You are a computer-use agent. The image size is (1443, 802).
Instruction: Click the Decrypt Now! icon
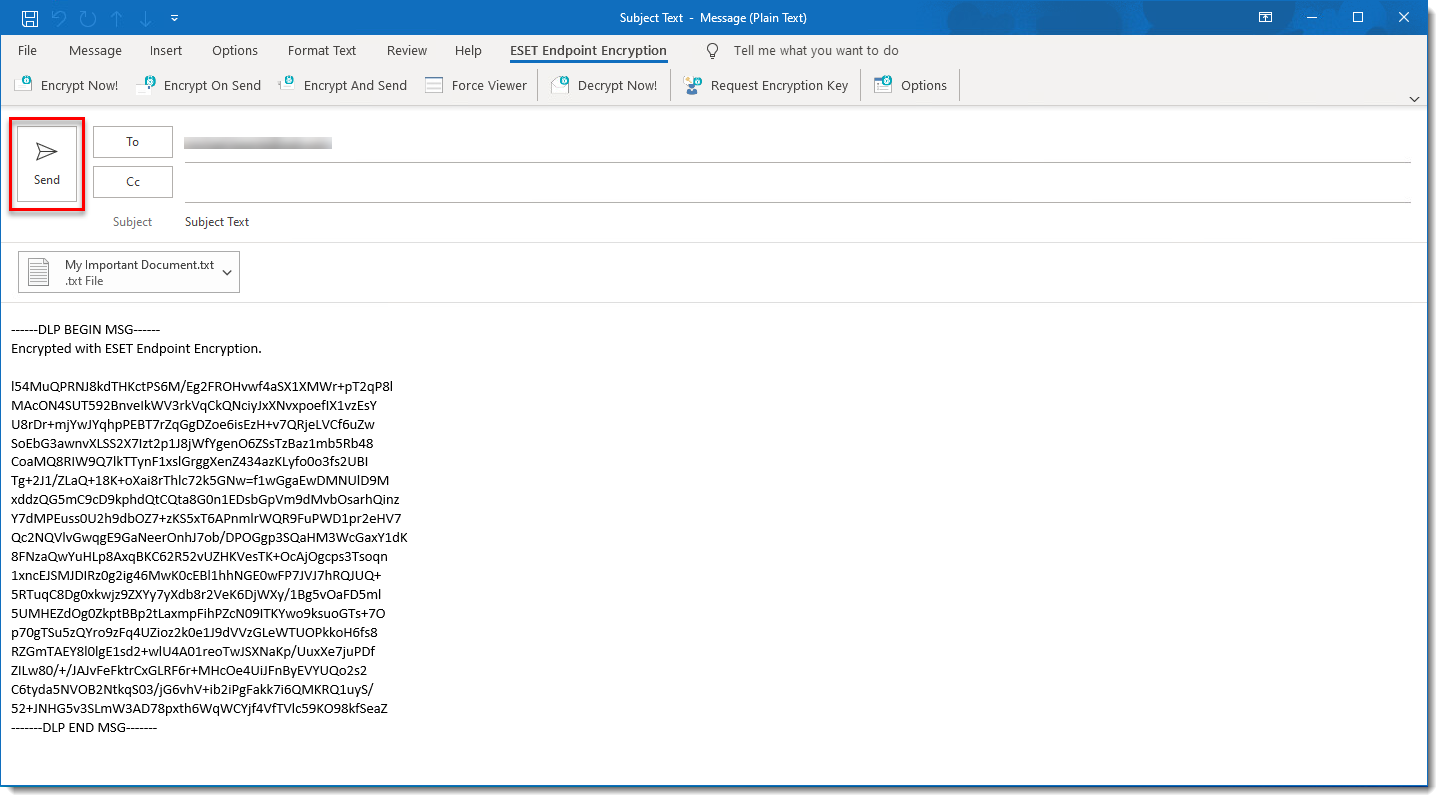(x=560, y=84)
